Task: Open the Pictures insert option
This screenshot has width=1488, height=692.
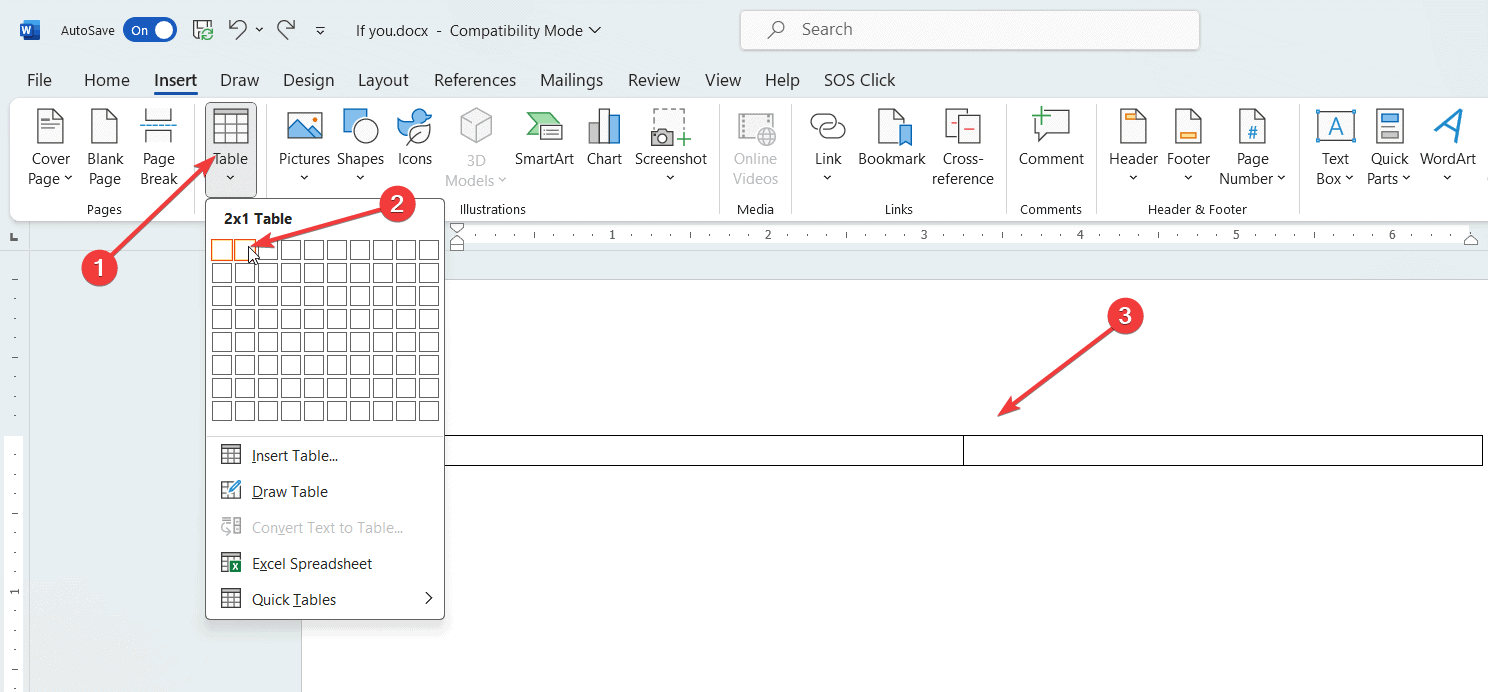Action: pos(304,148)
